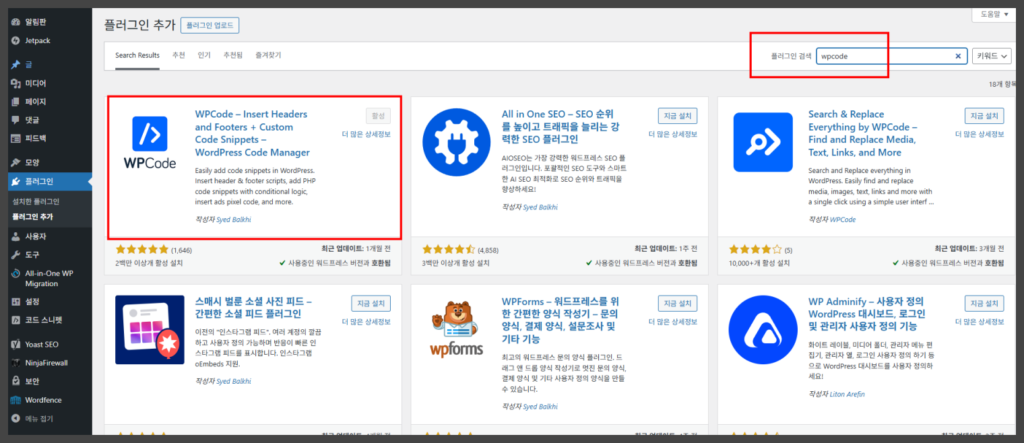This screenshot has height=443, width=1024.
Task: Open the All-in-One WP Migration icon
Action: [x=16, y=273]
